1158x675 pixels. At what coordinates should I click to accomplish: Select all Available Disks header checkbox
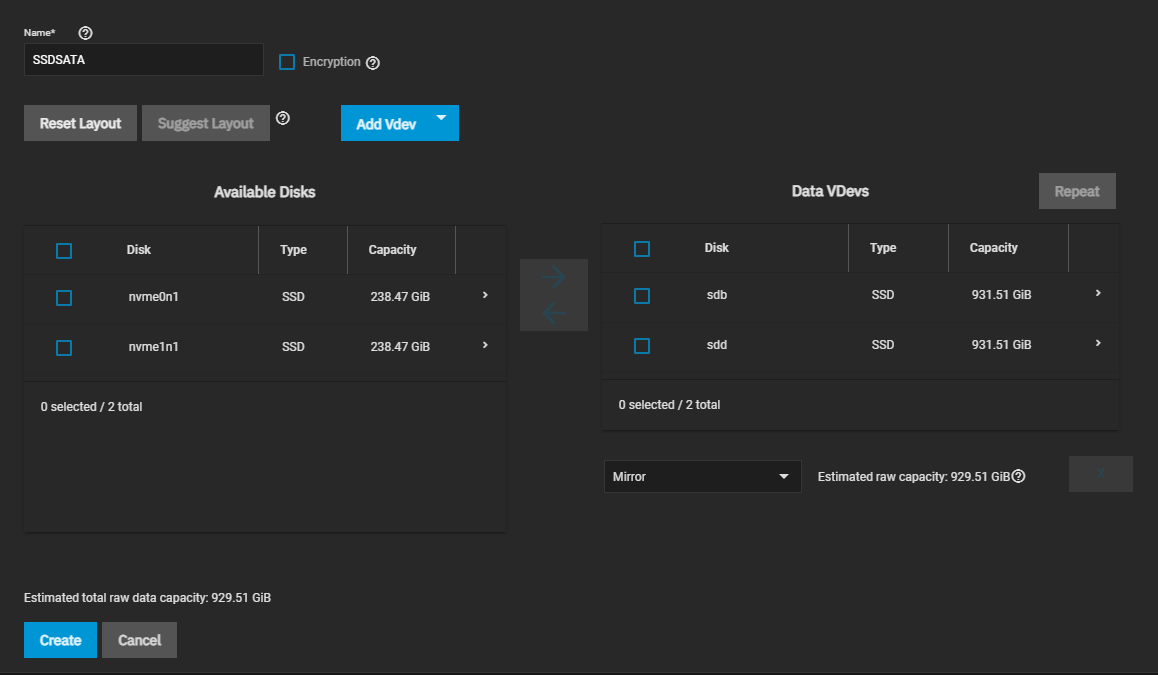pos(64,251)
